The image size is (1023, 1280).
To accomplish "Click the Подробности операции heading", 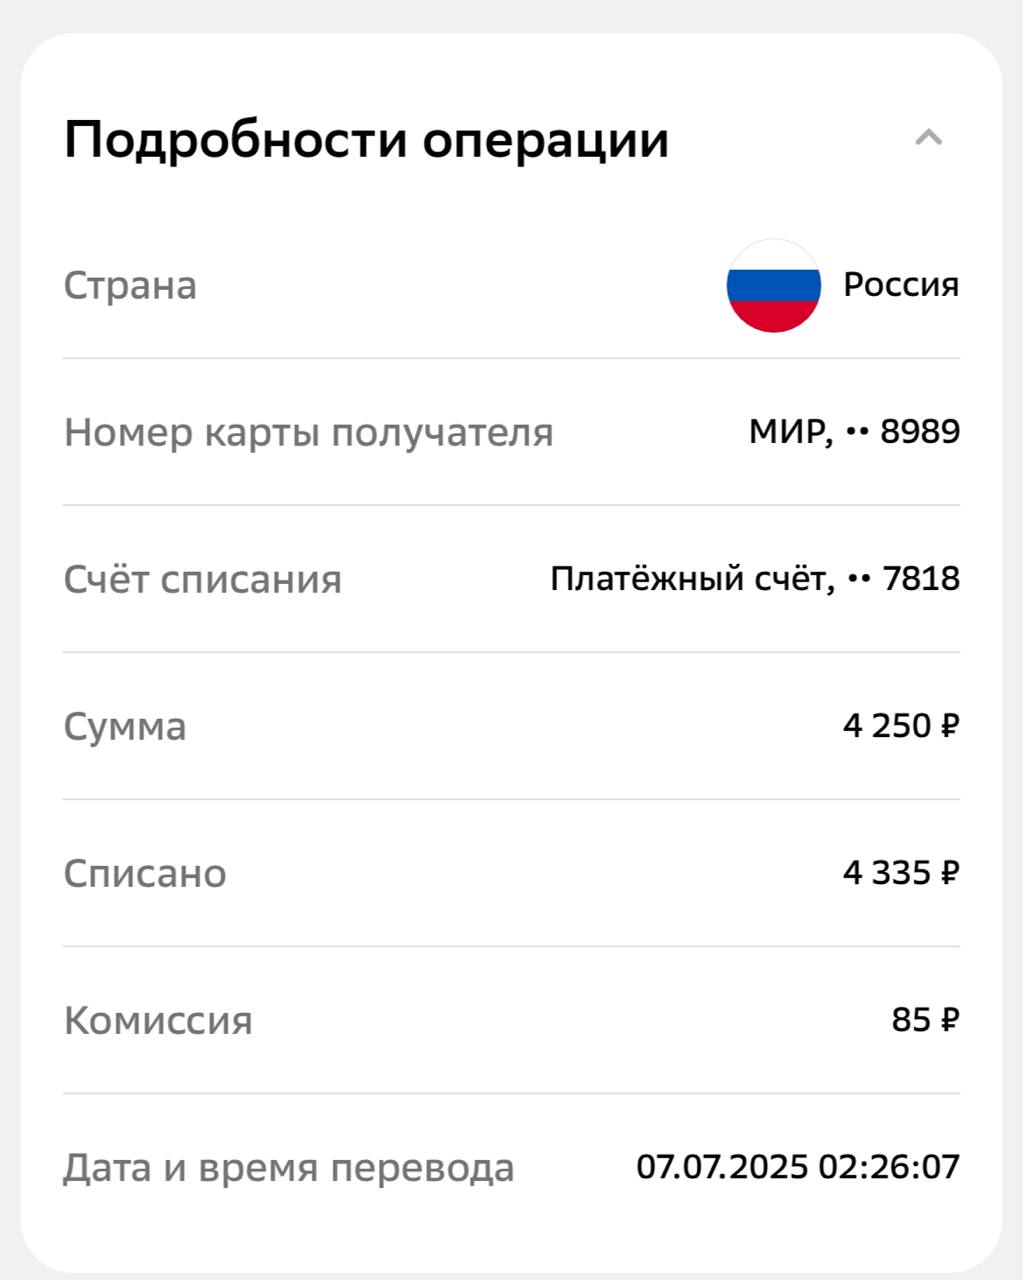I will (x=366, y=139).
